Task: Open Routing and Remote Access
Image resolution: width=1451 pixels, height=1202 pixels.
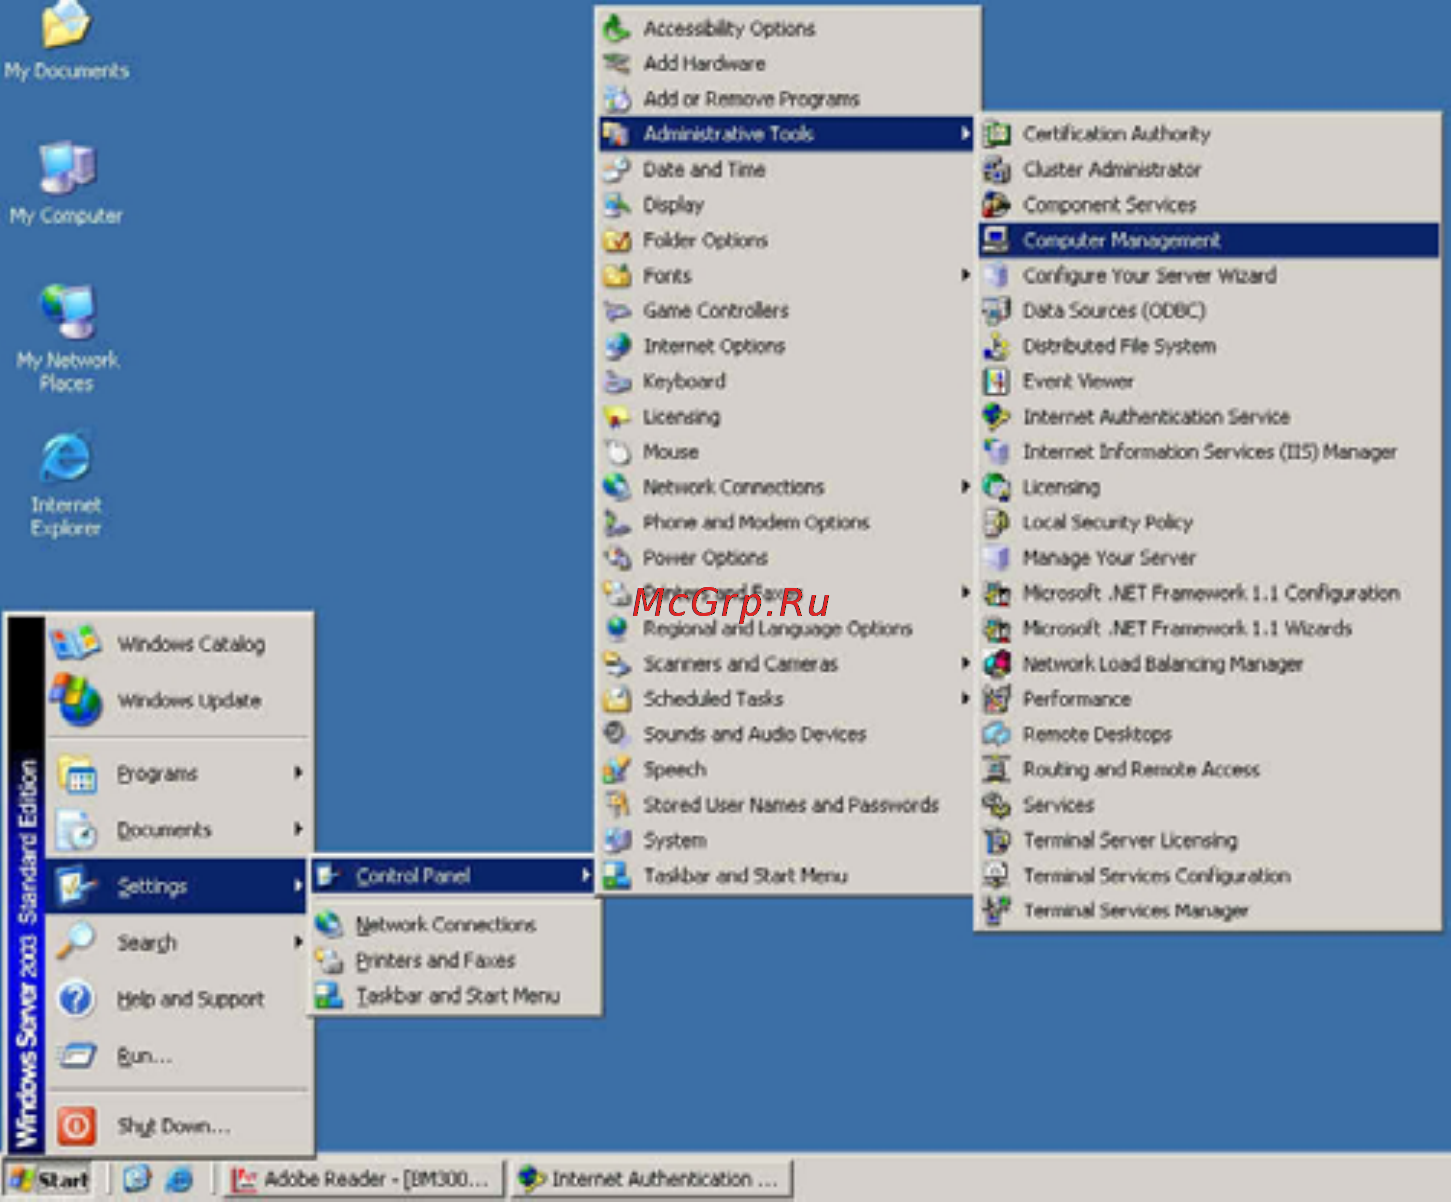Action: tap(1208, 769)
